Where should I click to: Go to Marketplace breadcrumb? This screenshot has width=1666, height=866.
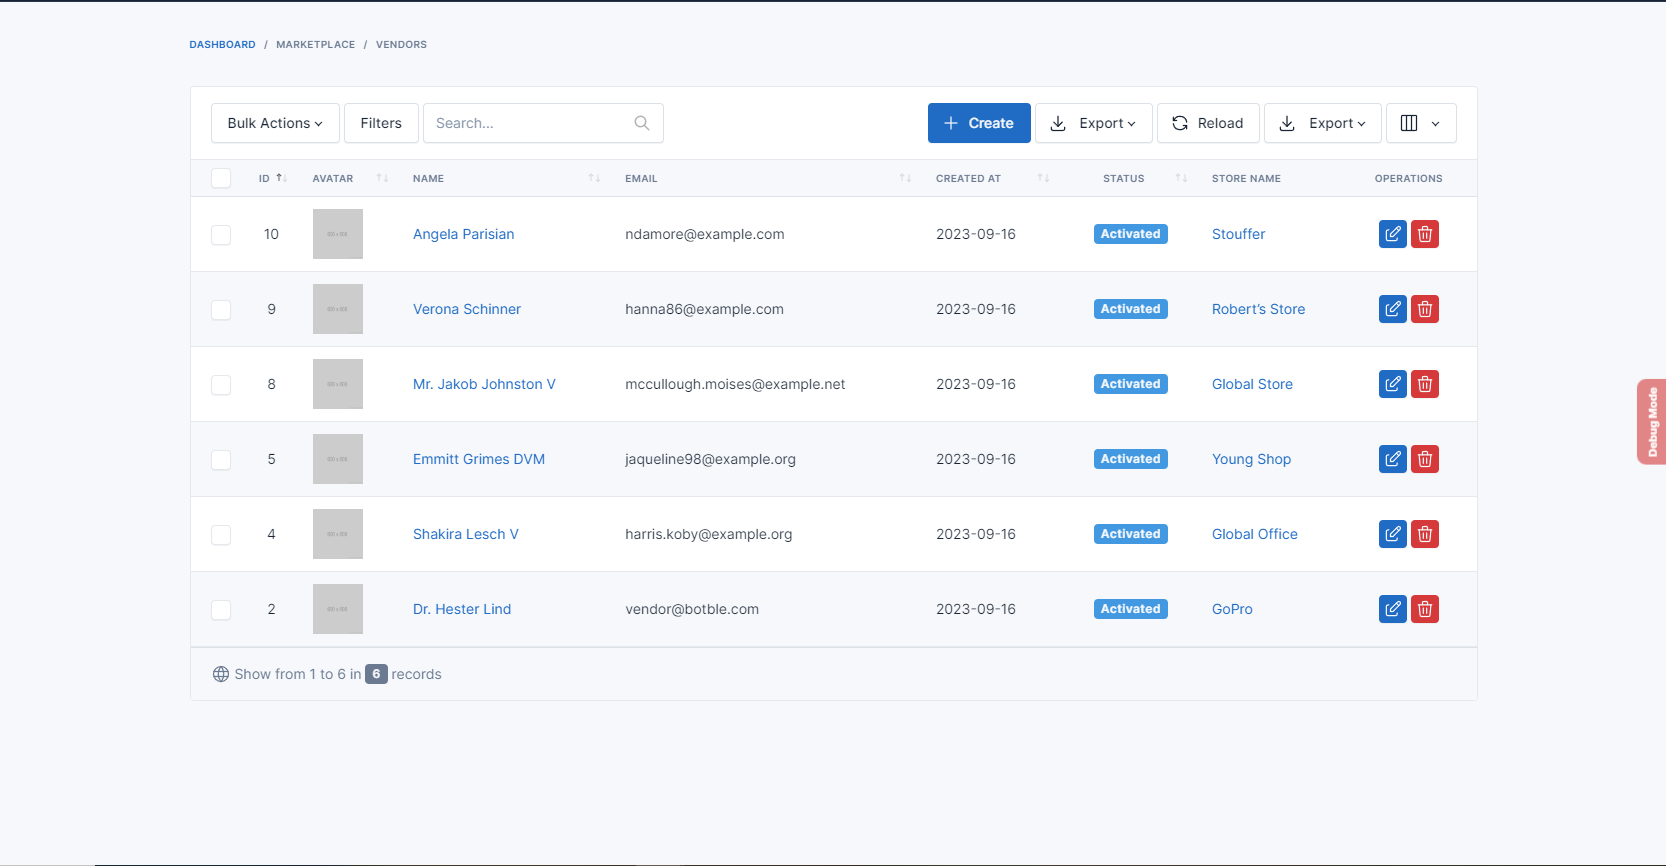point(315,44)
